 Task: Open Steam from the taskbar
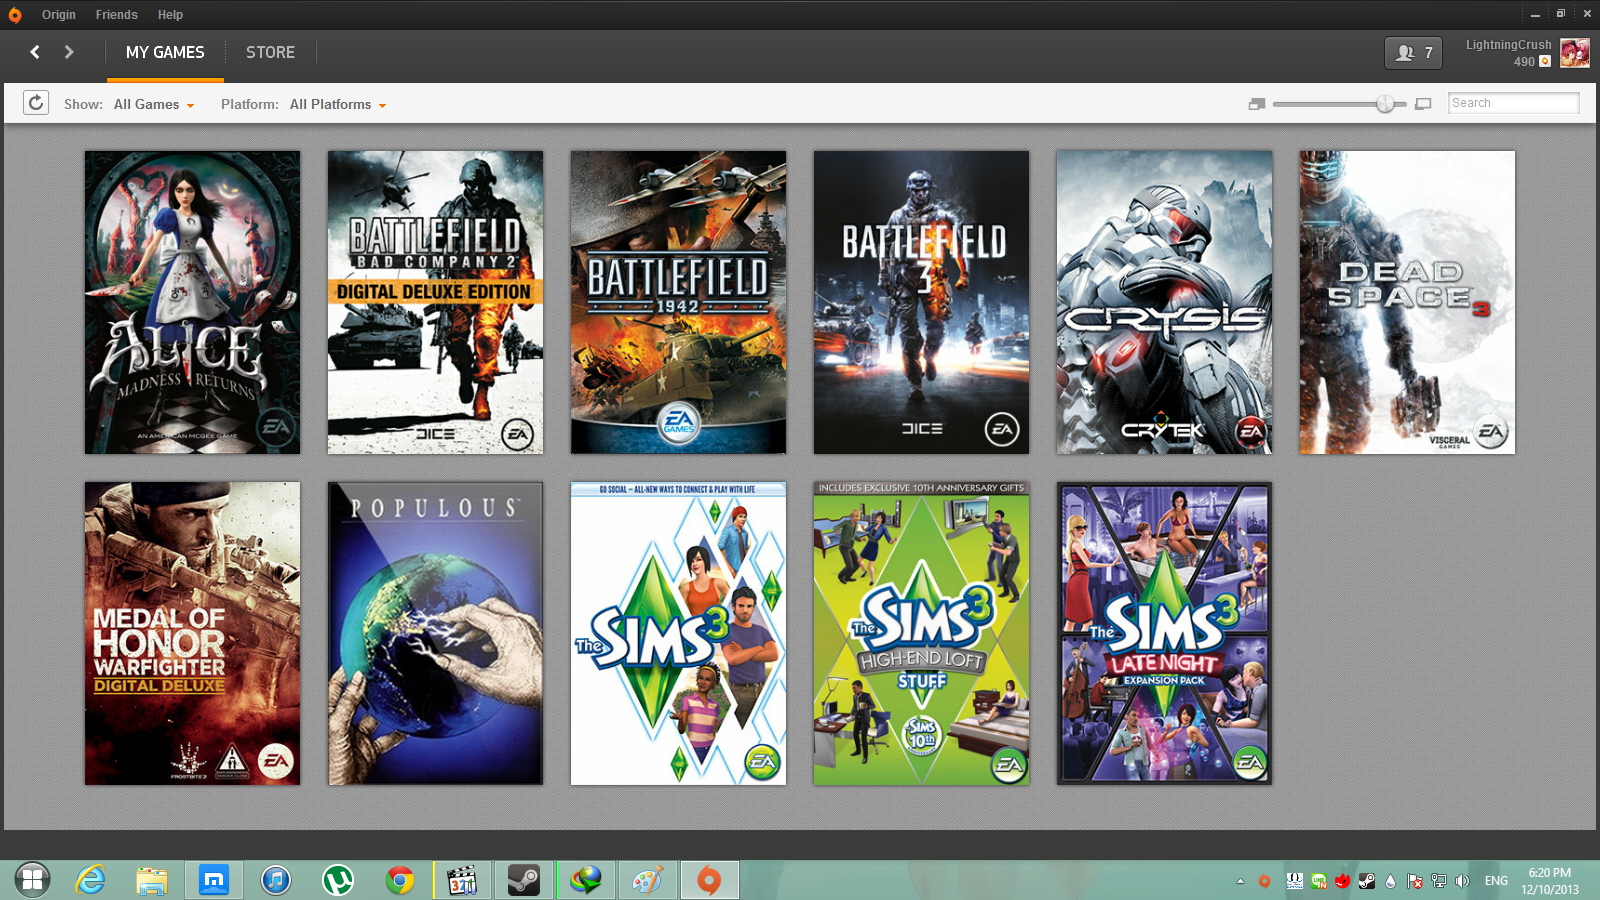click(x=524, y=880)
